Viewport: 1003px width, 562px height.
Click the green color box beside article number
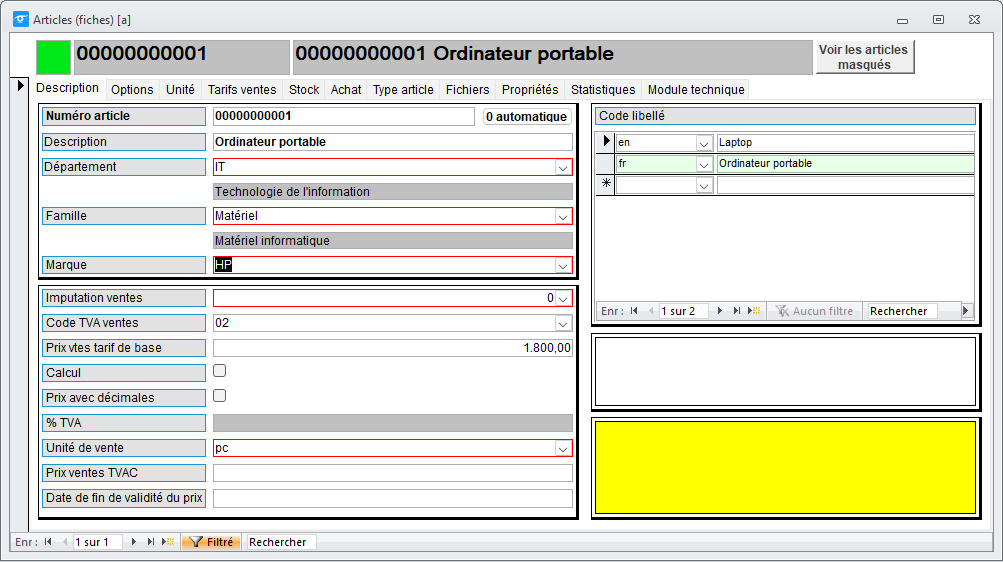pyautogui.click(x=53, y=57)
